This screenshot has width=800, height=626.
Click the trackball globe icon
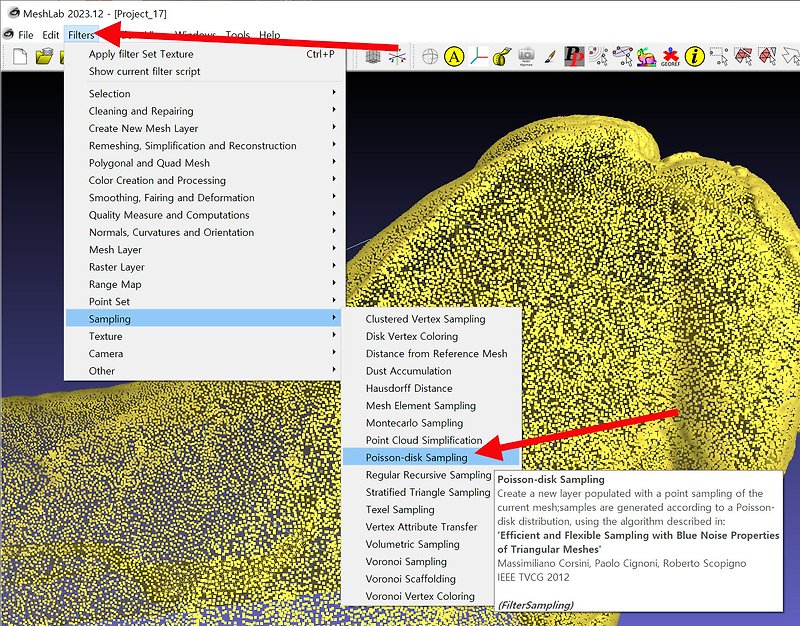click(x=430, y=55)
